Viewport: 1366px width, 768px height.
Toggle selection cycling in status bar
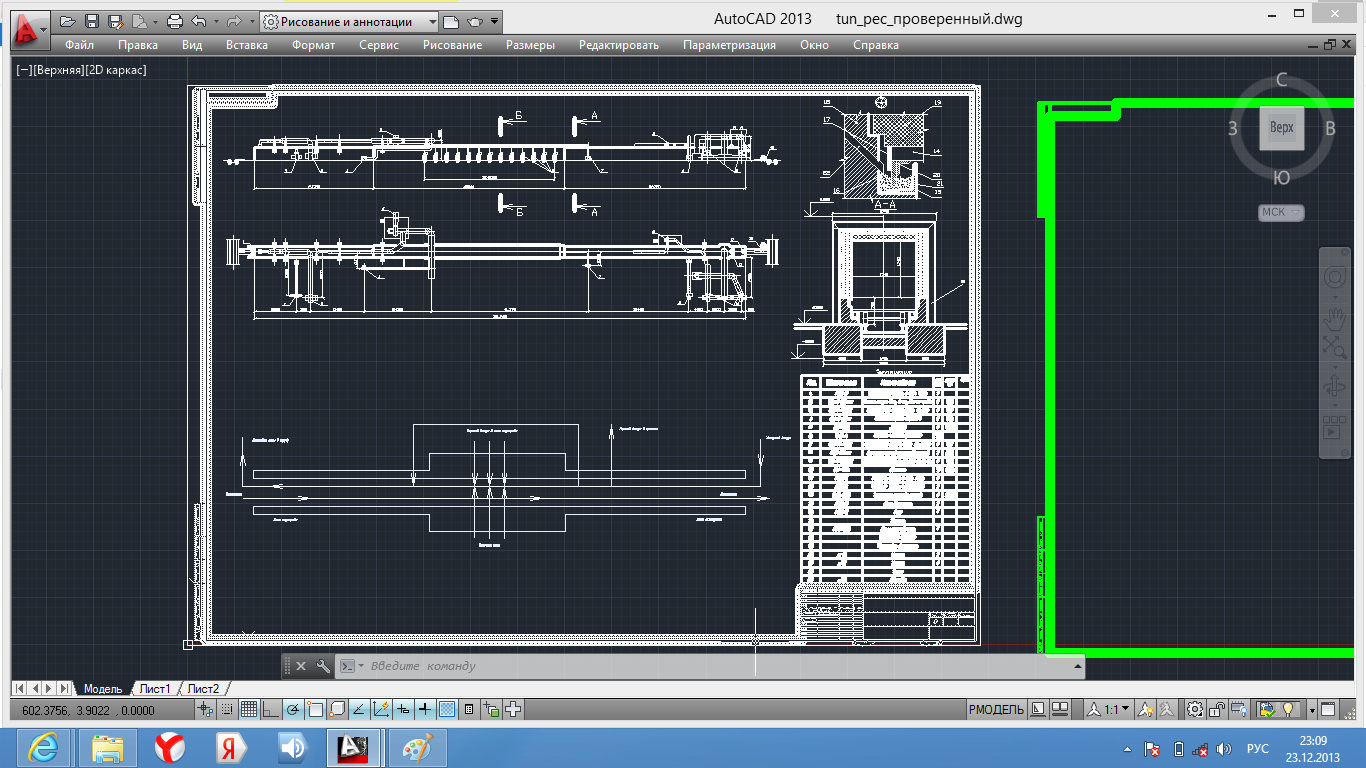(491, 710)
